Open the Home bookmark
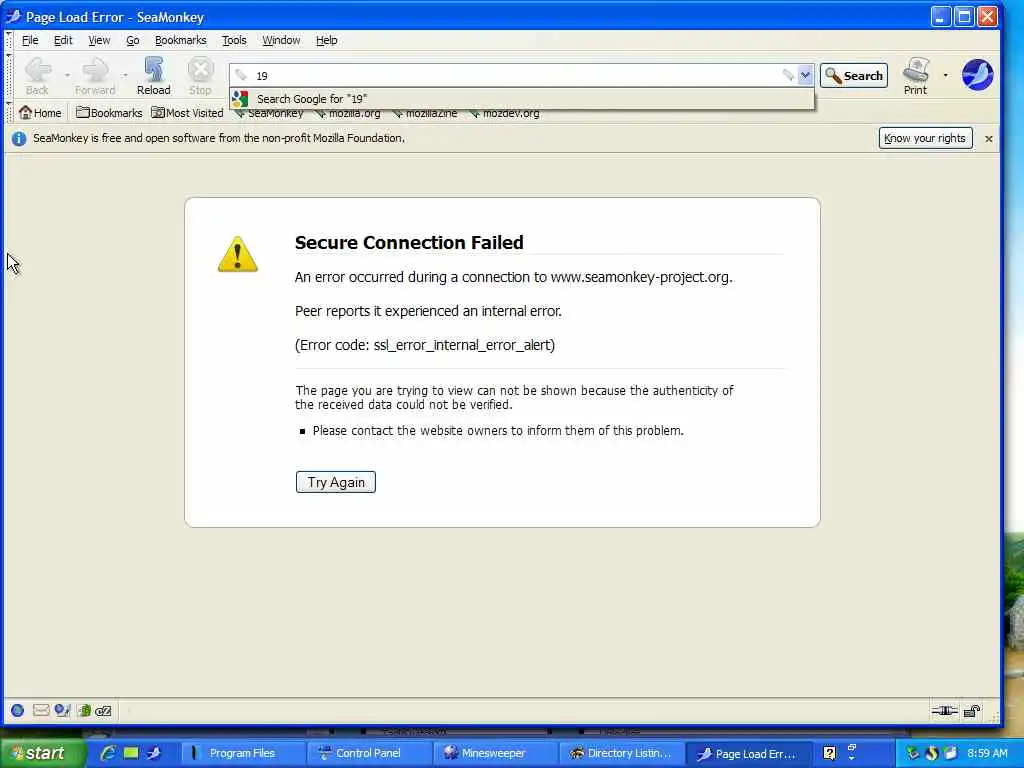This screenshot has width=1024, height=768. coord(40,113)
